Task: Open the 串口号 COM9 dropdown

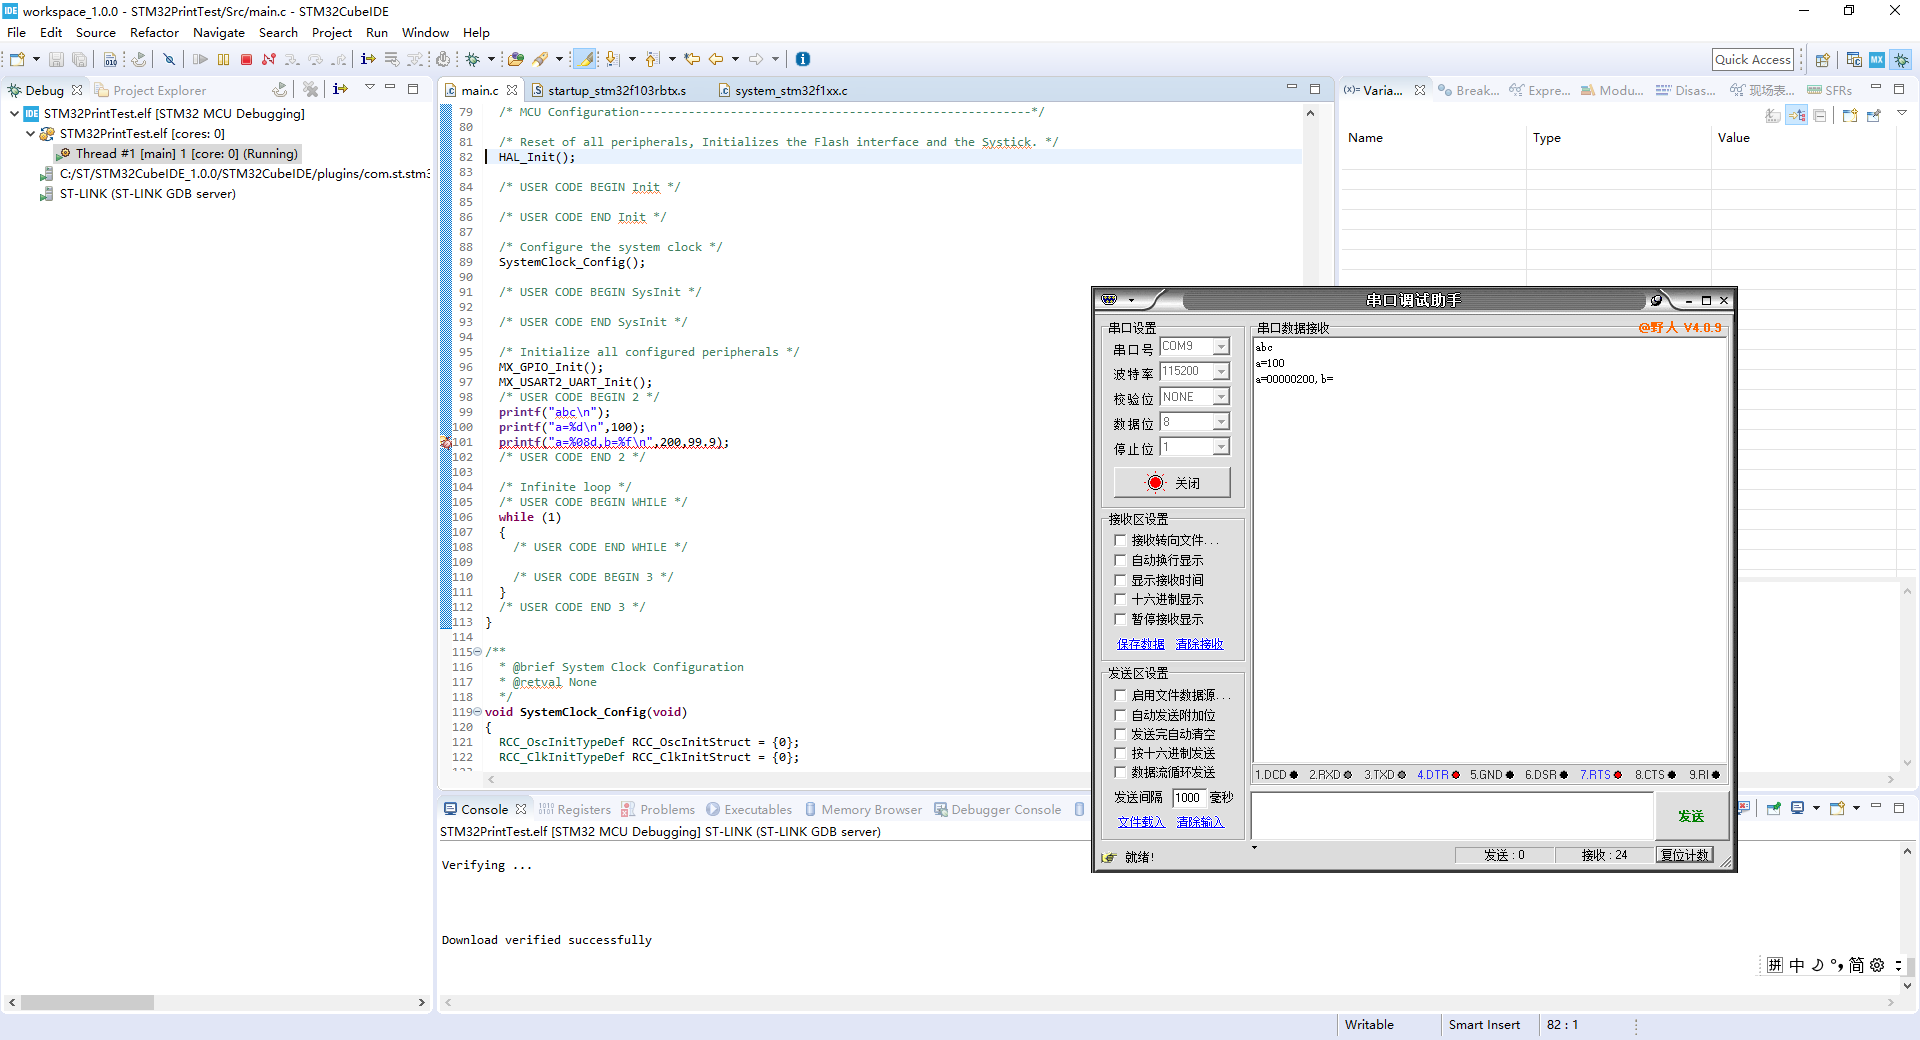Action: [x=1221, y=347]
